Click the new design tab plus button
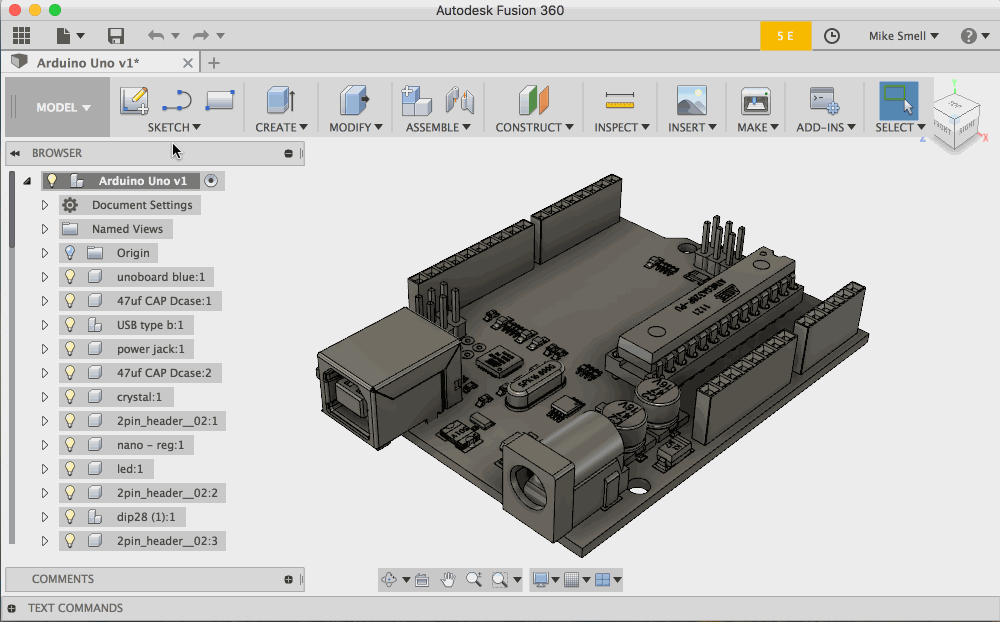The image size is (1000, 622). pos(213,63)
